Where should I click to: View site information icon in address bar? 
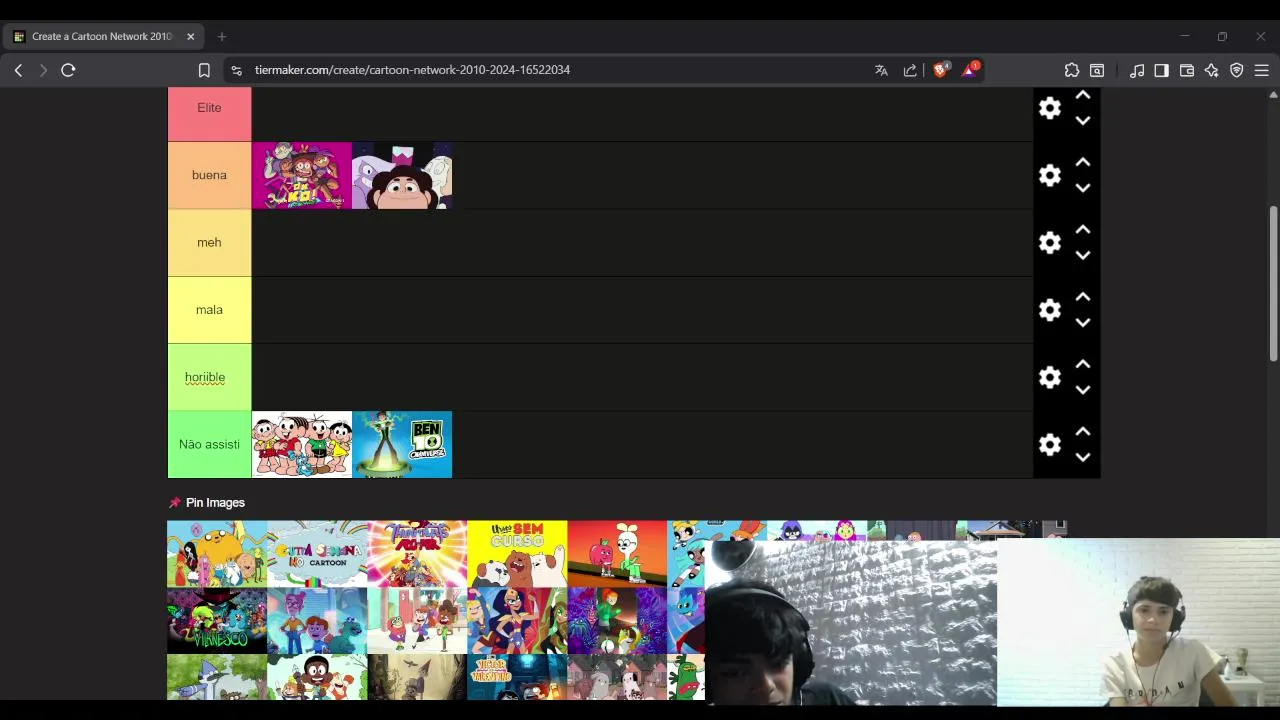tap(236, 70)
